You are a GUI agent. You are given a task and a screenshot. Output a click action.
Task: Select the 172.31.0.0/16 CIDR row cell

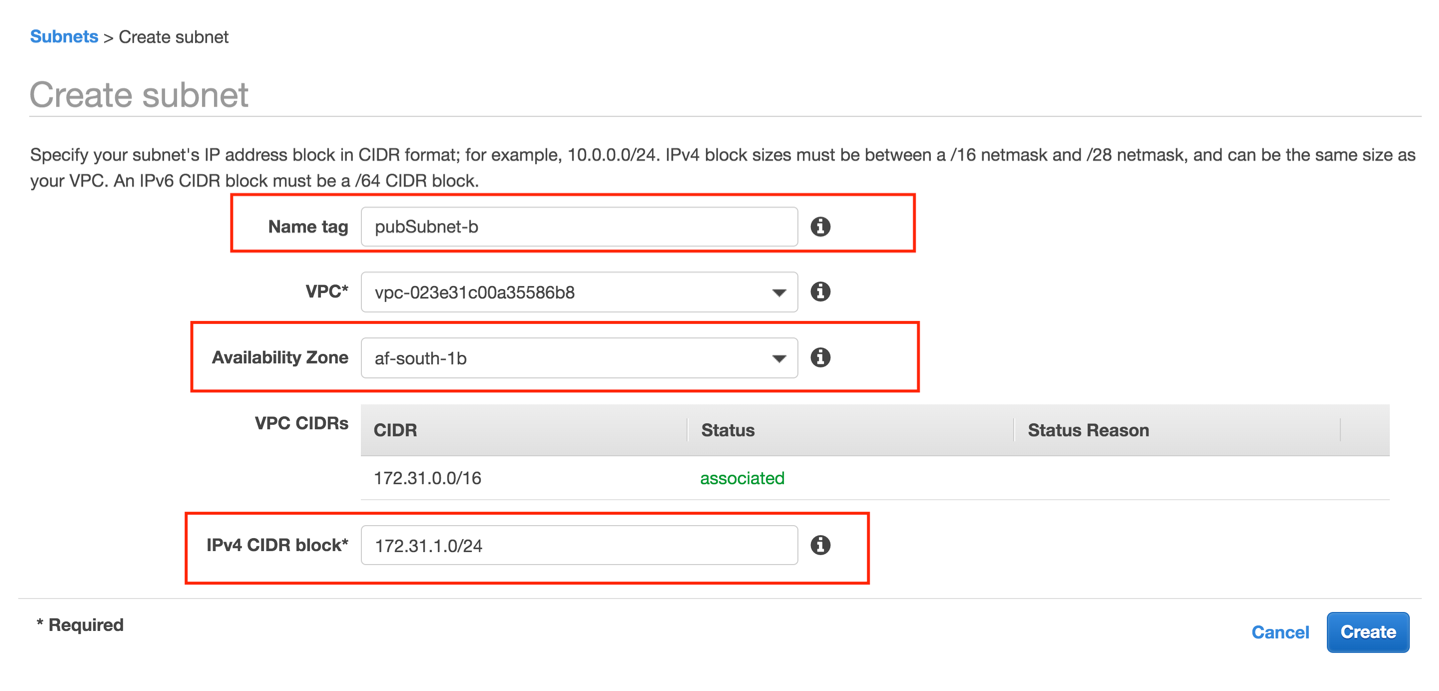click(428, 478)
